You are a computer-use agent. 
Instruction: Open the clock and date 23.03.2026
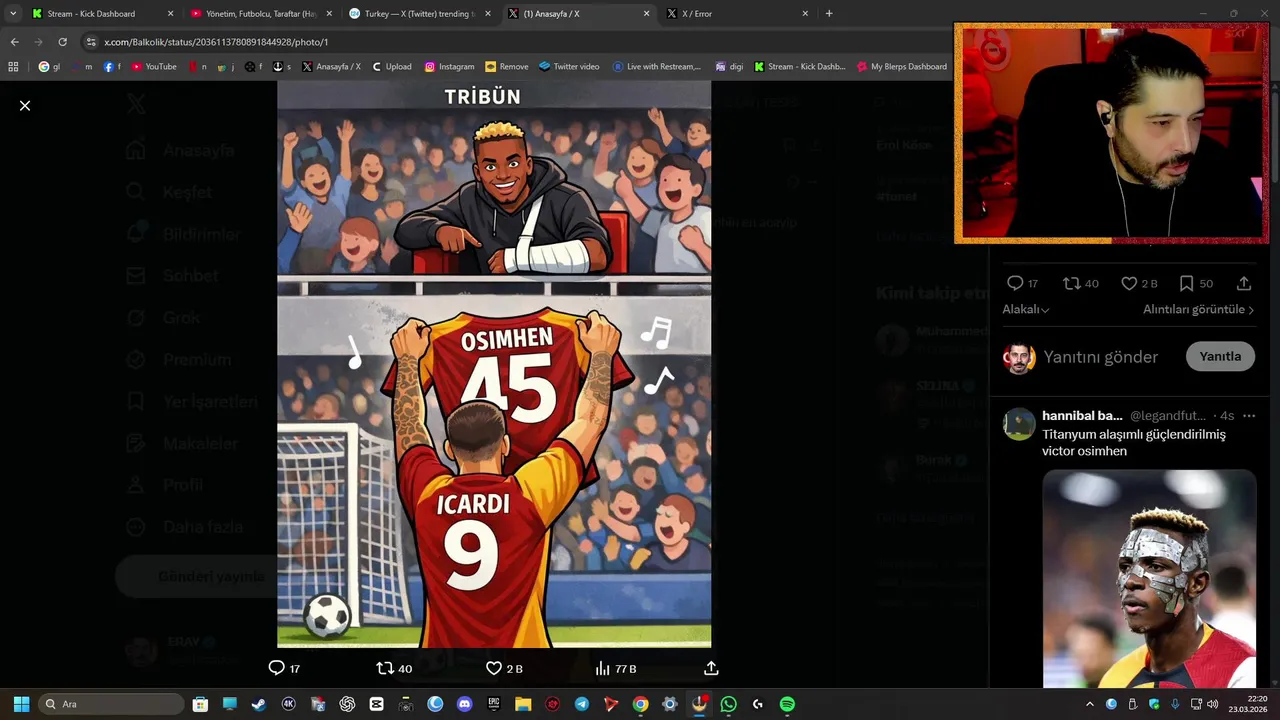1248,704
